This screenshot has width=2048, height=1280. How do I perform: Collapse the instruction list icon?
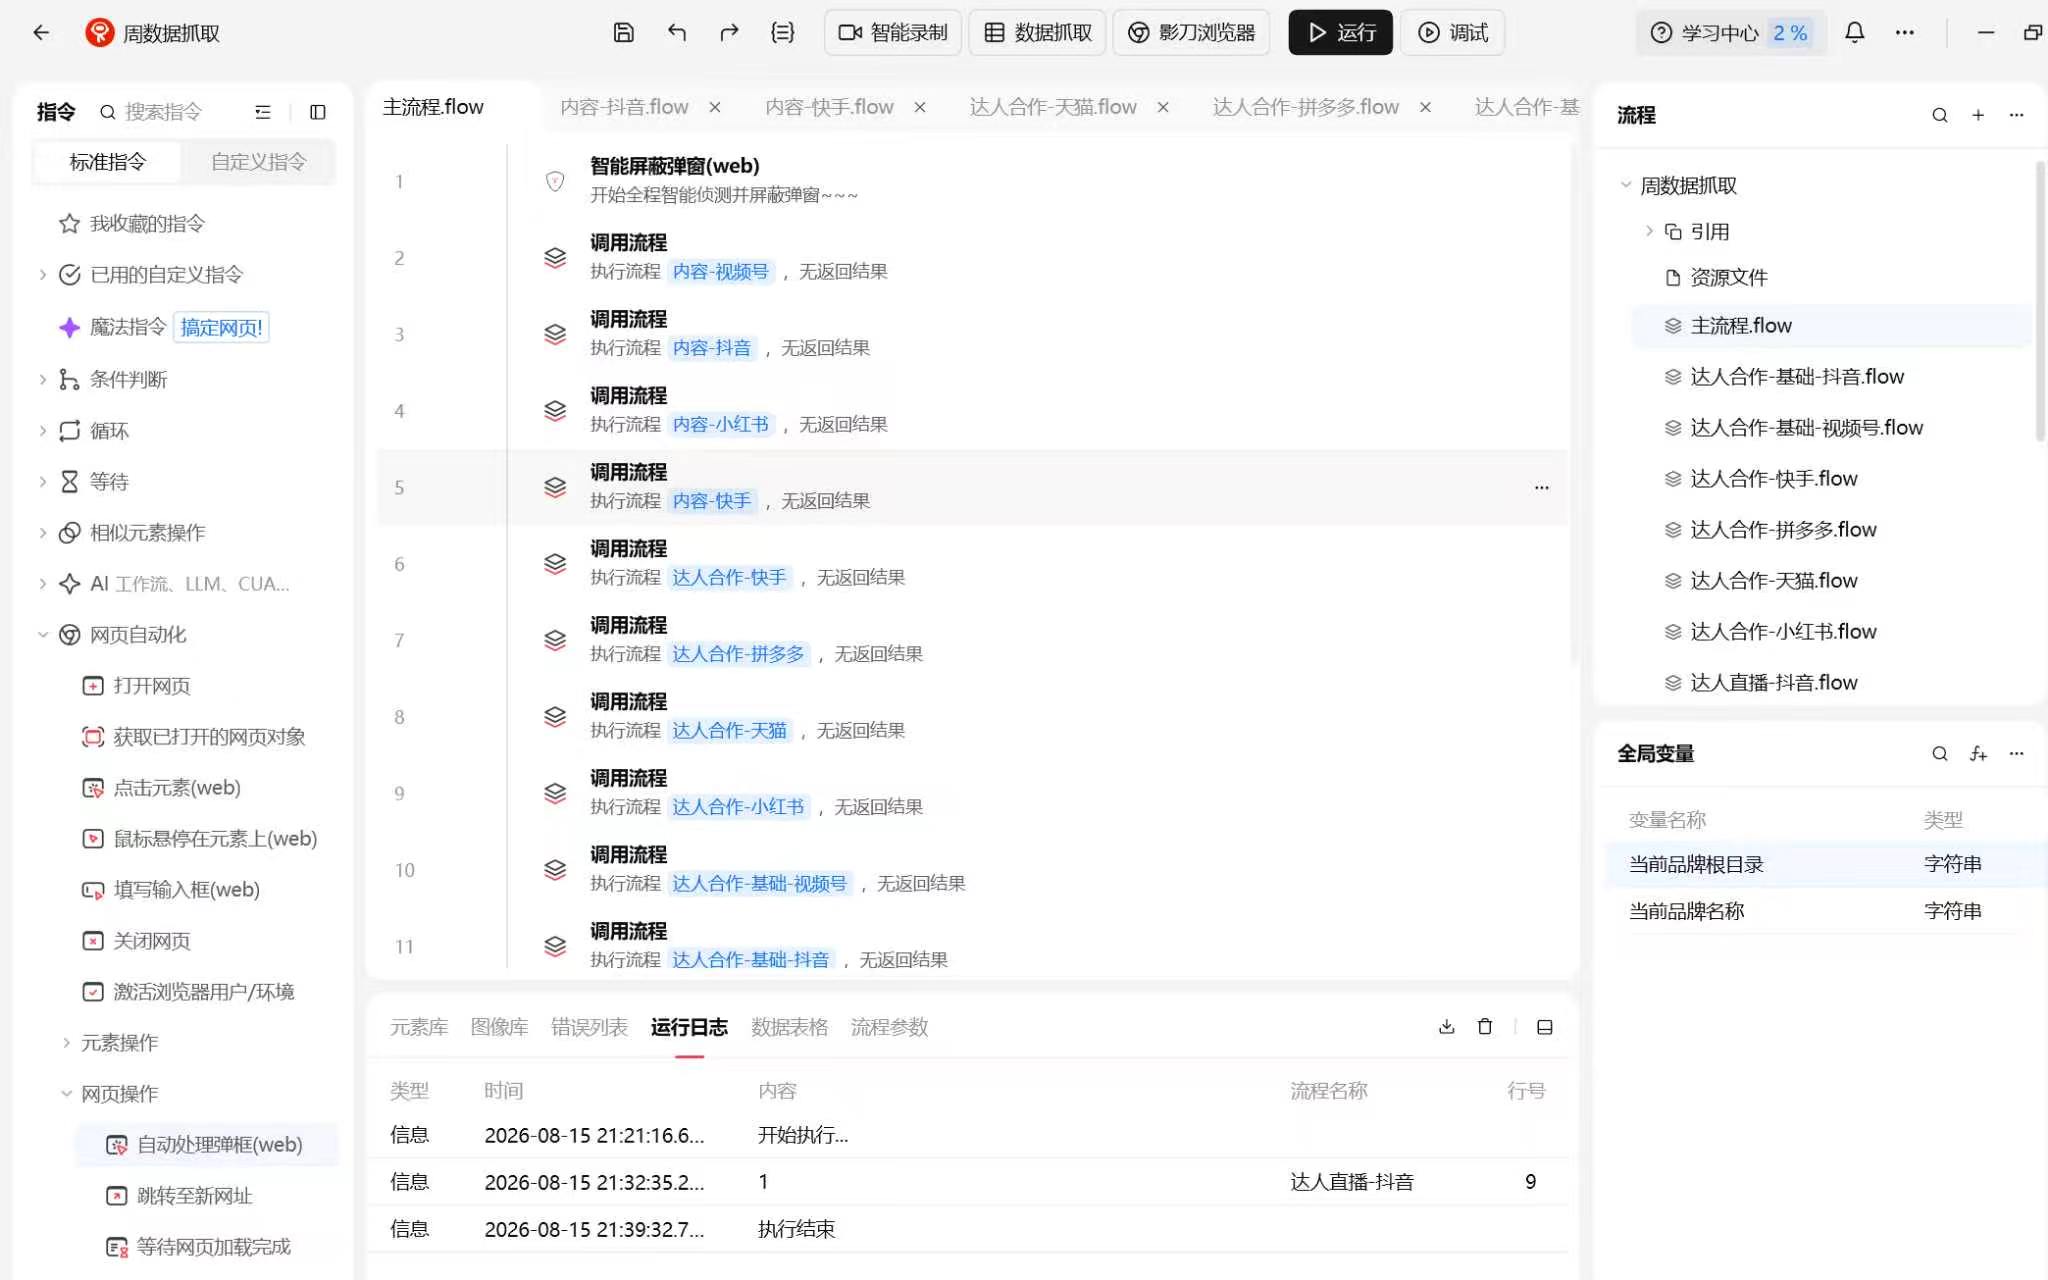click(263, 112)
